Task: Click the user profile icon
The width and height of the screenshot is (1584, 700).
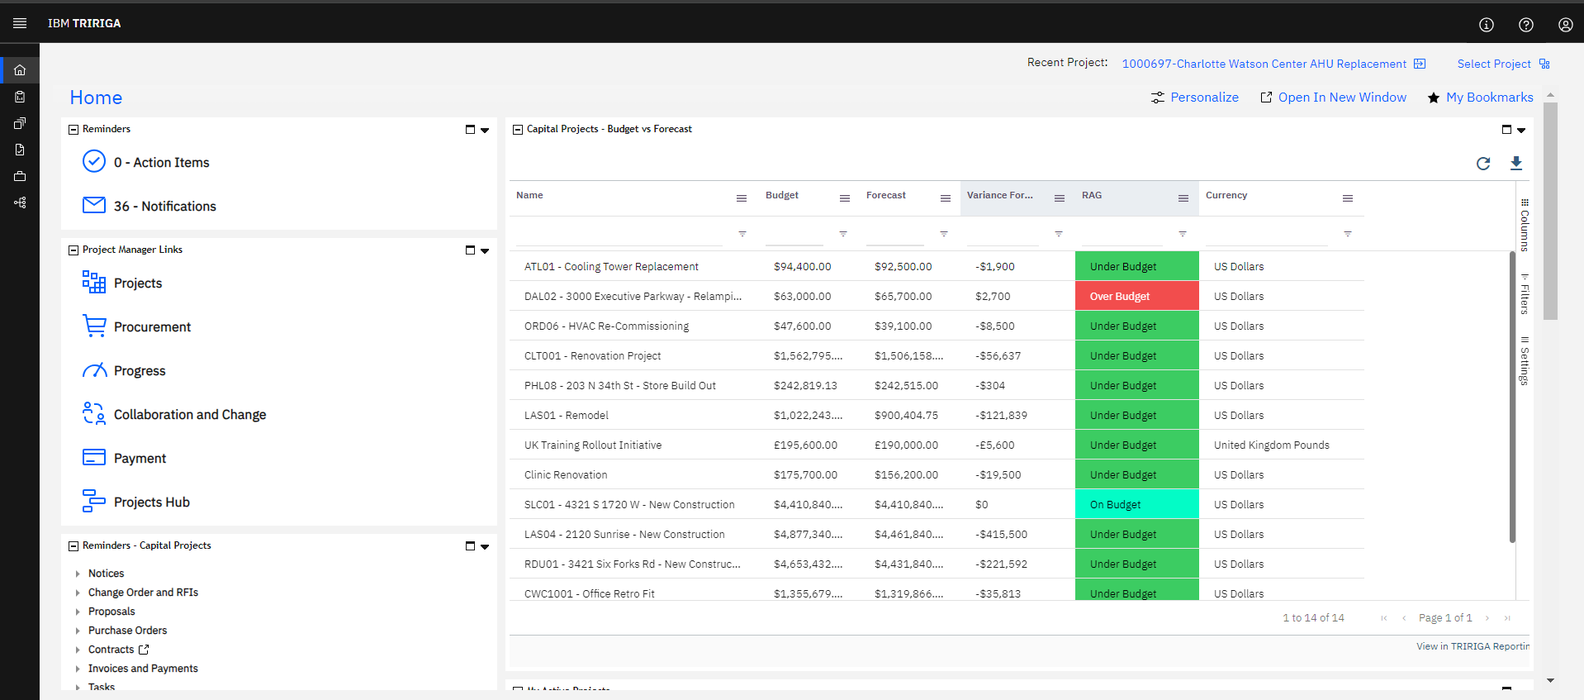Action: [1565, 25]
